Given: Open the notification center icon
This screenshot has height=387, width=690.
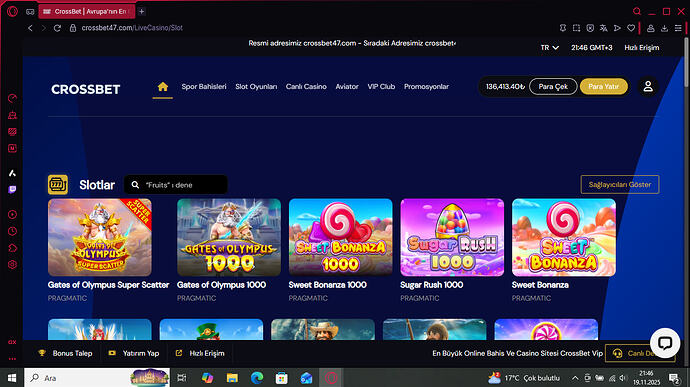Looking at the screenshot, I should pyautogui.click(x=674, y=378).
